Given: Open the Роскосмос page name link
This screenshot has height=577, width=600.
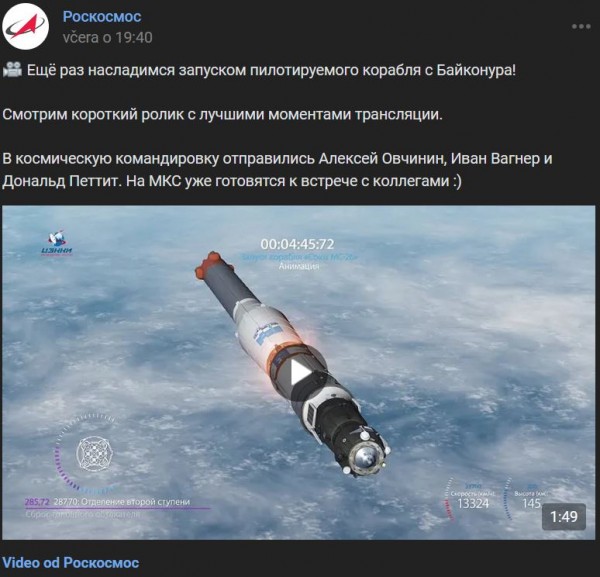Looking at the screenshot, I should [102, 16].
